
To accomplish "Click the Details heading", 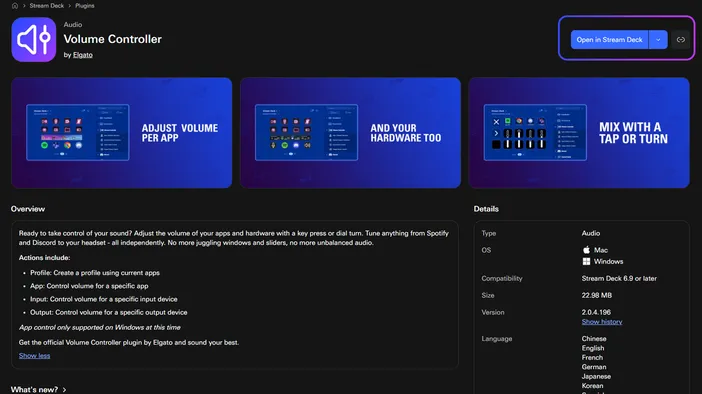I will 486,209.
